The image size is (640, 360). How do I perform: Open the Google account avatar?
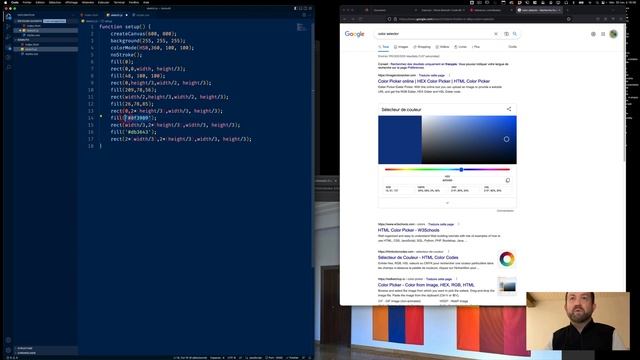point(613,34)
